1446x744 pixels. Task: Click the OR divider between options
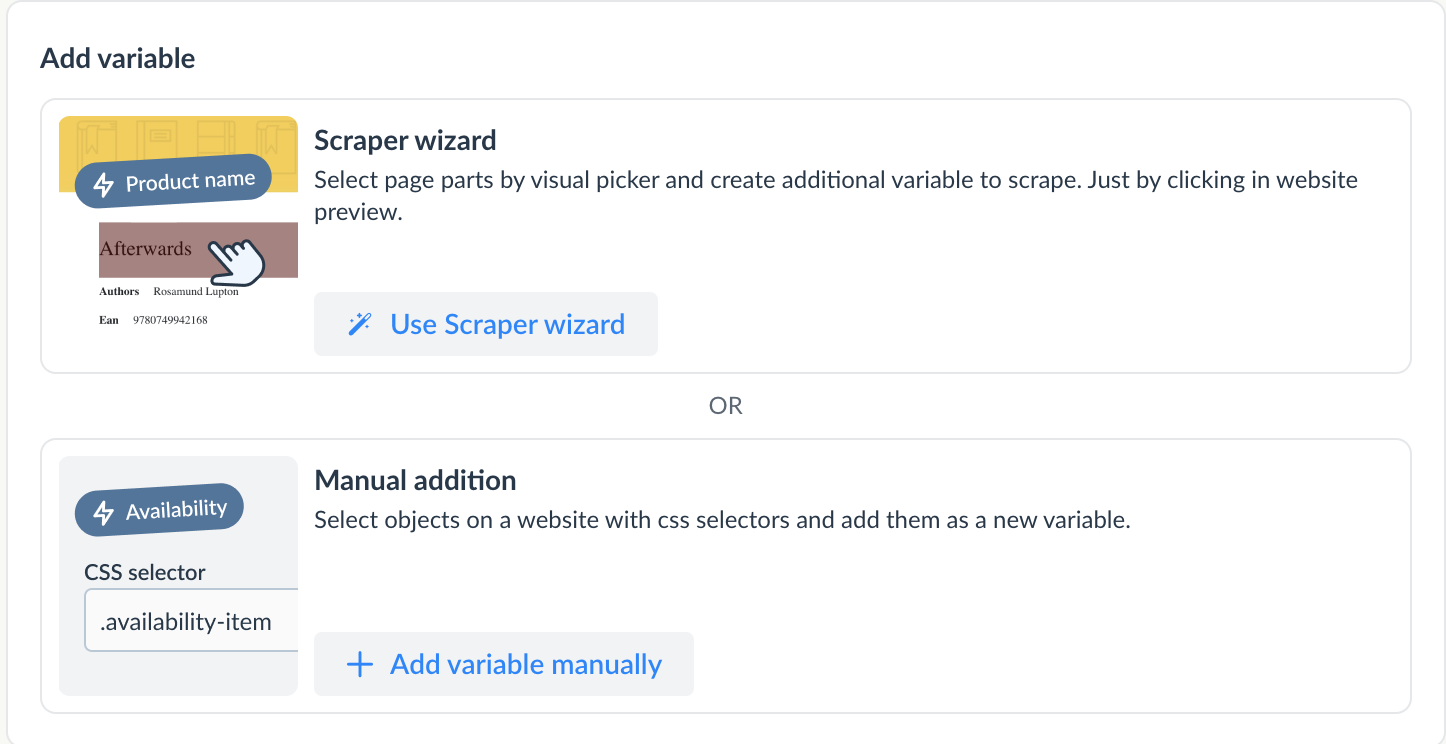click(725, 406)
